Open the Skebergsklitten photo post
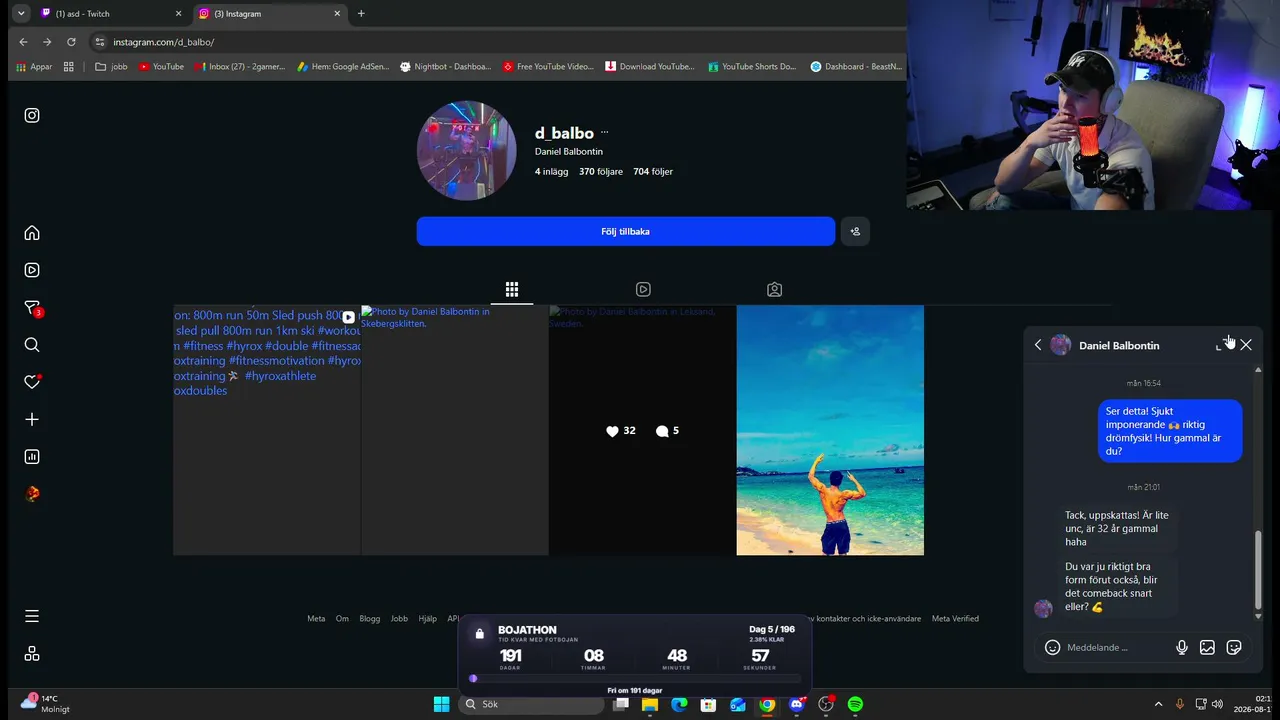This screenshot has width=1280, height=720. tap(455, 430)
